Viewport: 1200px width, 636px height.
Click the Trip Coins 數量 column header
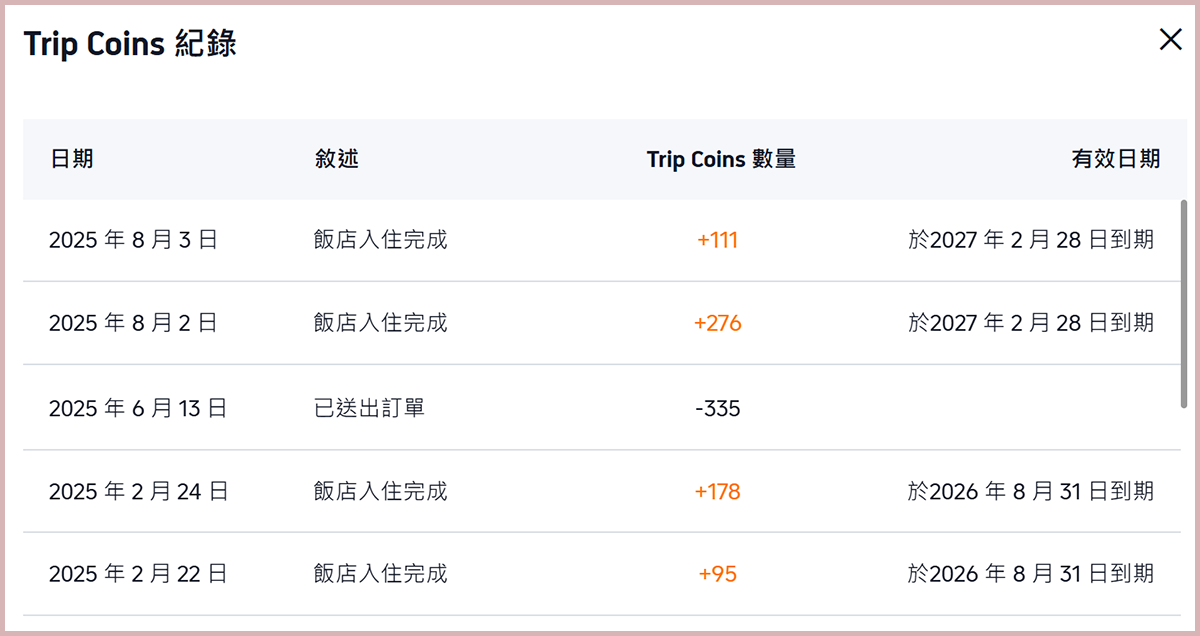pyautogui.click(x=721, y=159)
